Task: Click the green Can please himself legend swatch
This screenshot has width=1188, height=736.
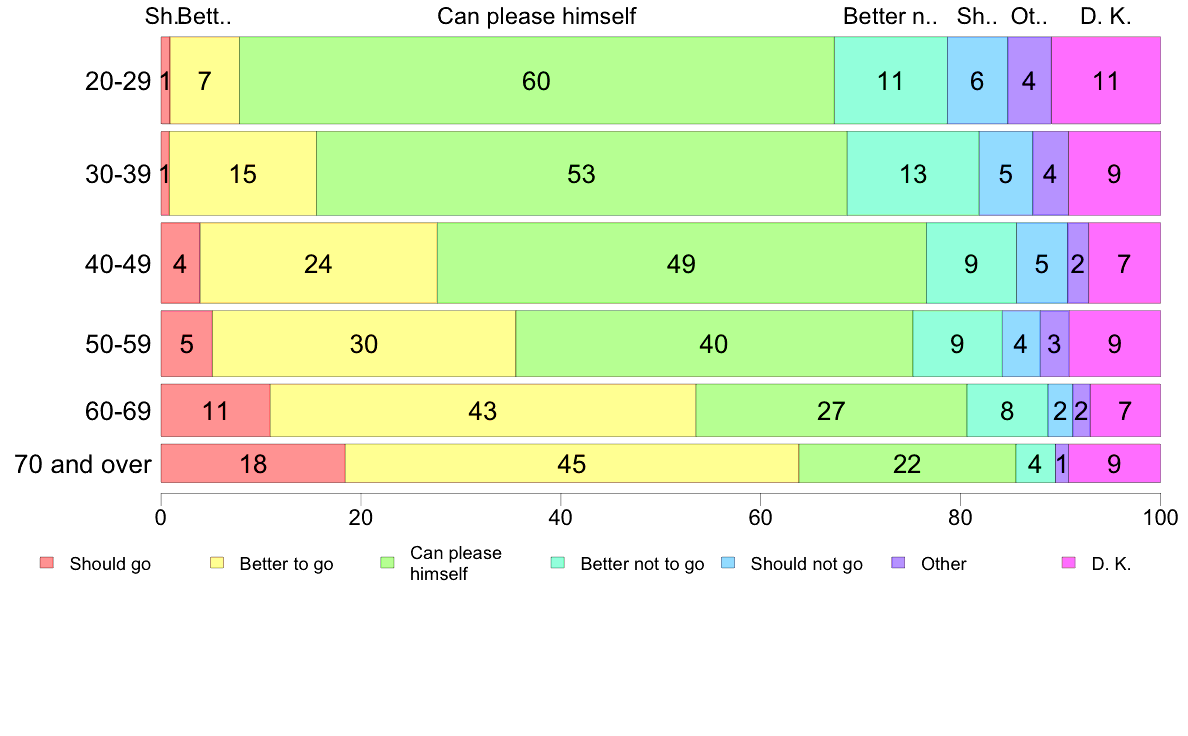Action: (x=387, y=562)
